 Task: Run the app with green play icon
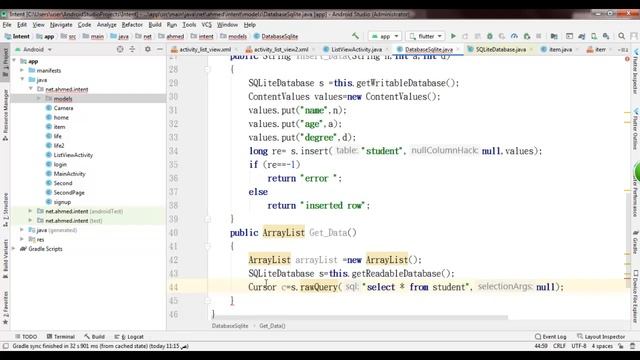coord(453,36)
